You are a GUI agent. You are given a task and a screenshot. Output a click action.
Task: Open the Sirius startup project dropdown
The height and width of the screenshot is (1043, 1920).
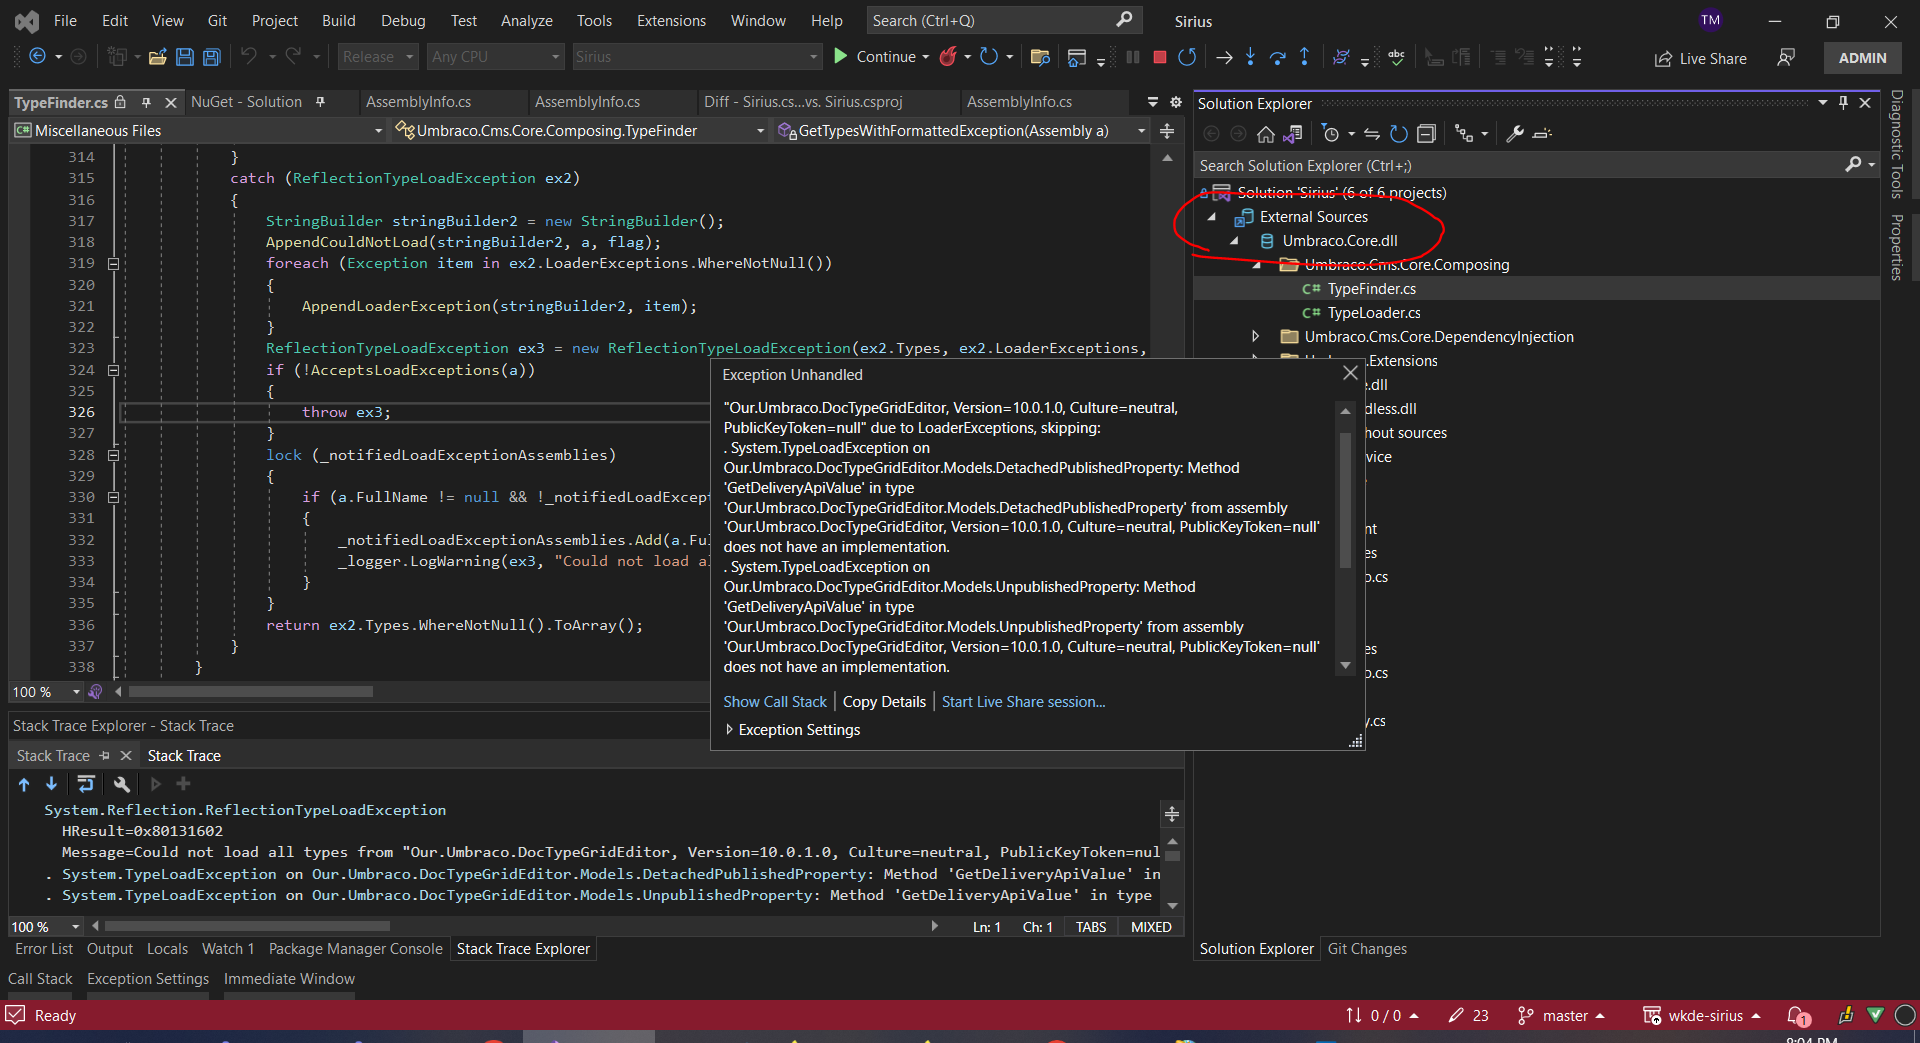pyautogui.click(x=697, y=57)
